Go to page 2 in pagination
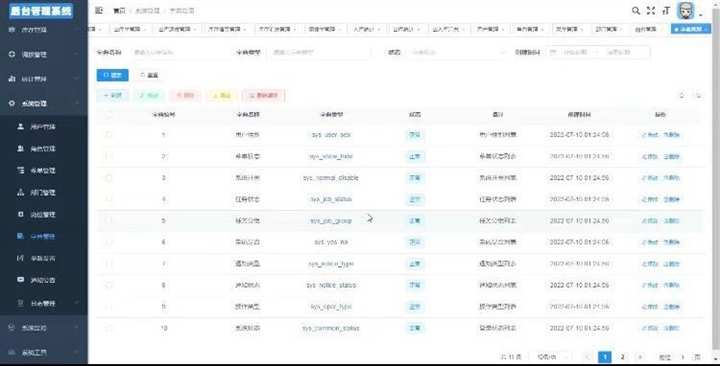This screenshot has width=720, height=366. 622,357
